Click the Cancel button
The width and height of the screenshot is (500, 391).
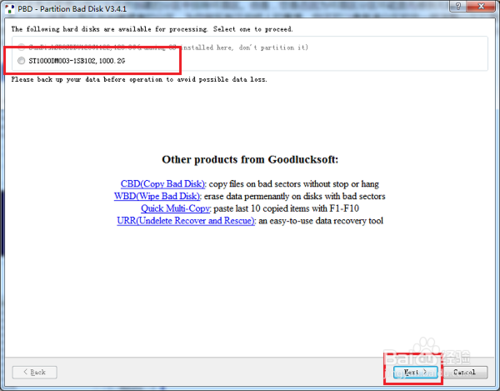[x=464, y=372]
